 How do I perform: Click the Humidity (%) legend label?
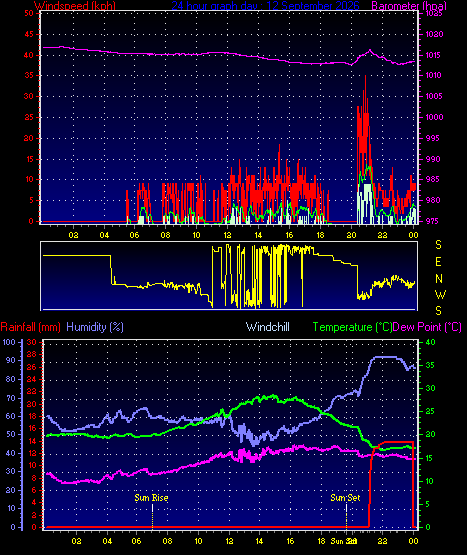click(x=95, y=327)
